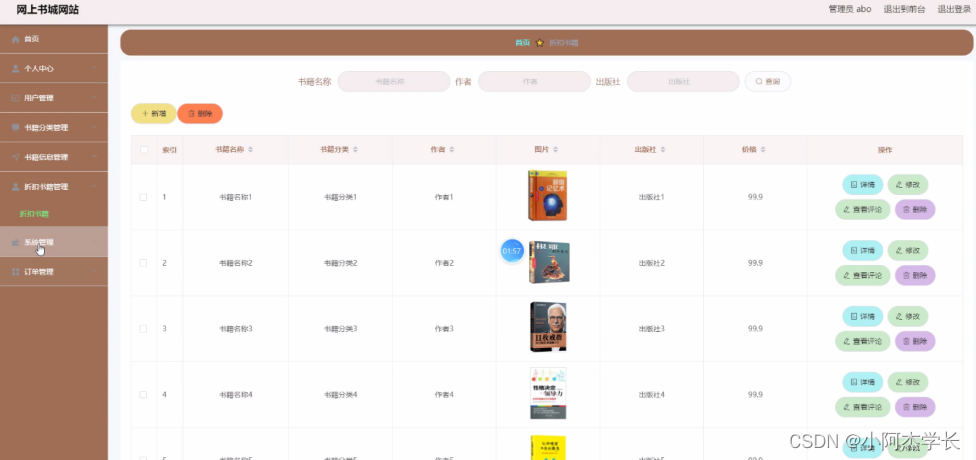Toggle the select-all checkbox in table header

143,150
